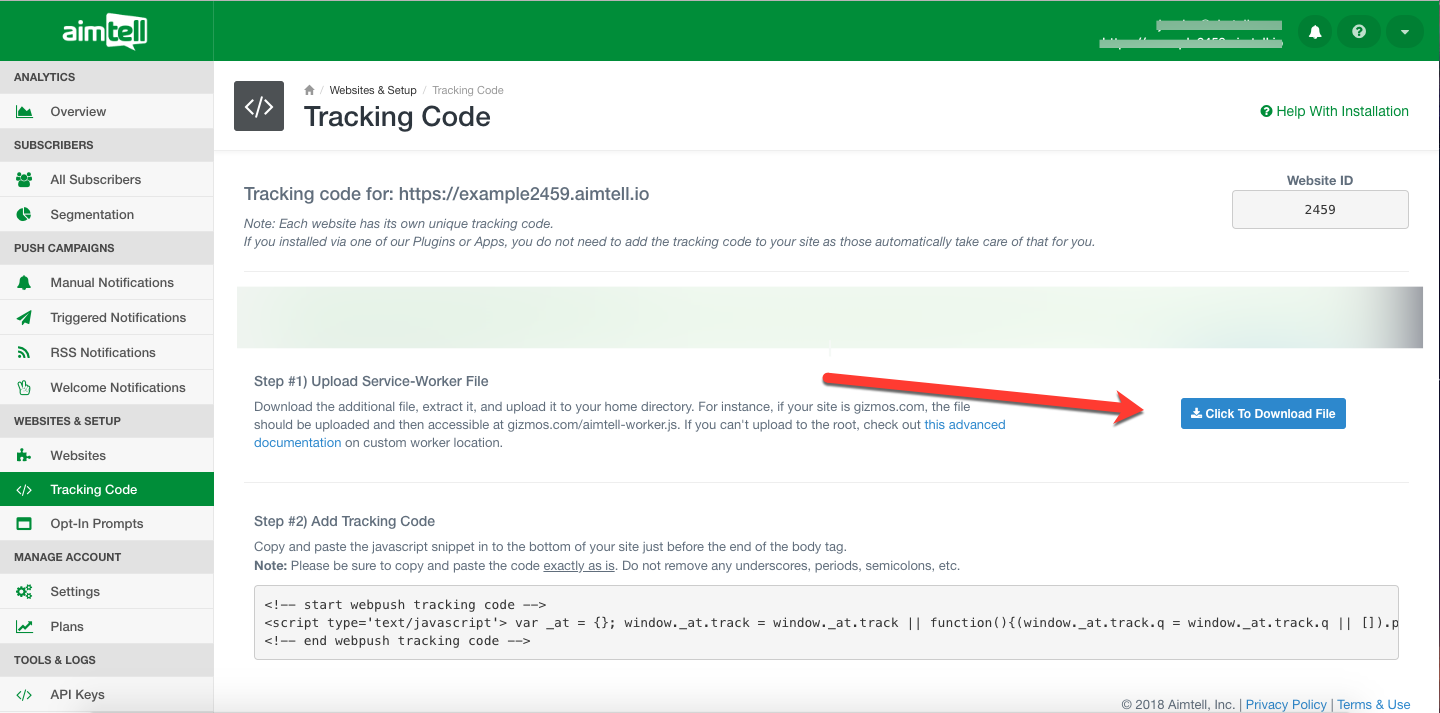Image resolution: width=1440 pixels, height=713 pixels.
Task: Open Overview in the sidebar
Action: pos(78,112)
